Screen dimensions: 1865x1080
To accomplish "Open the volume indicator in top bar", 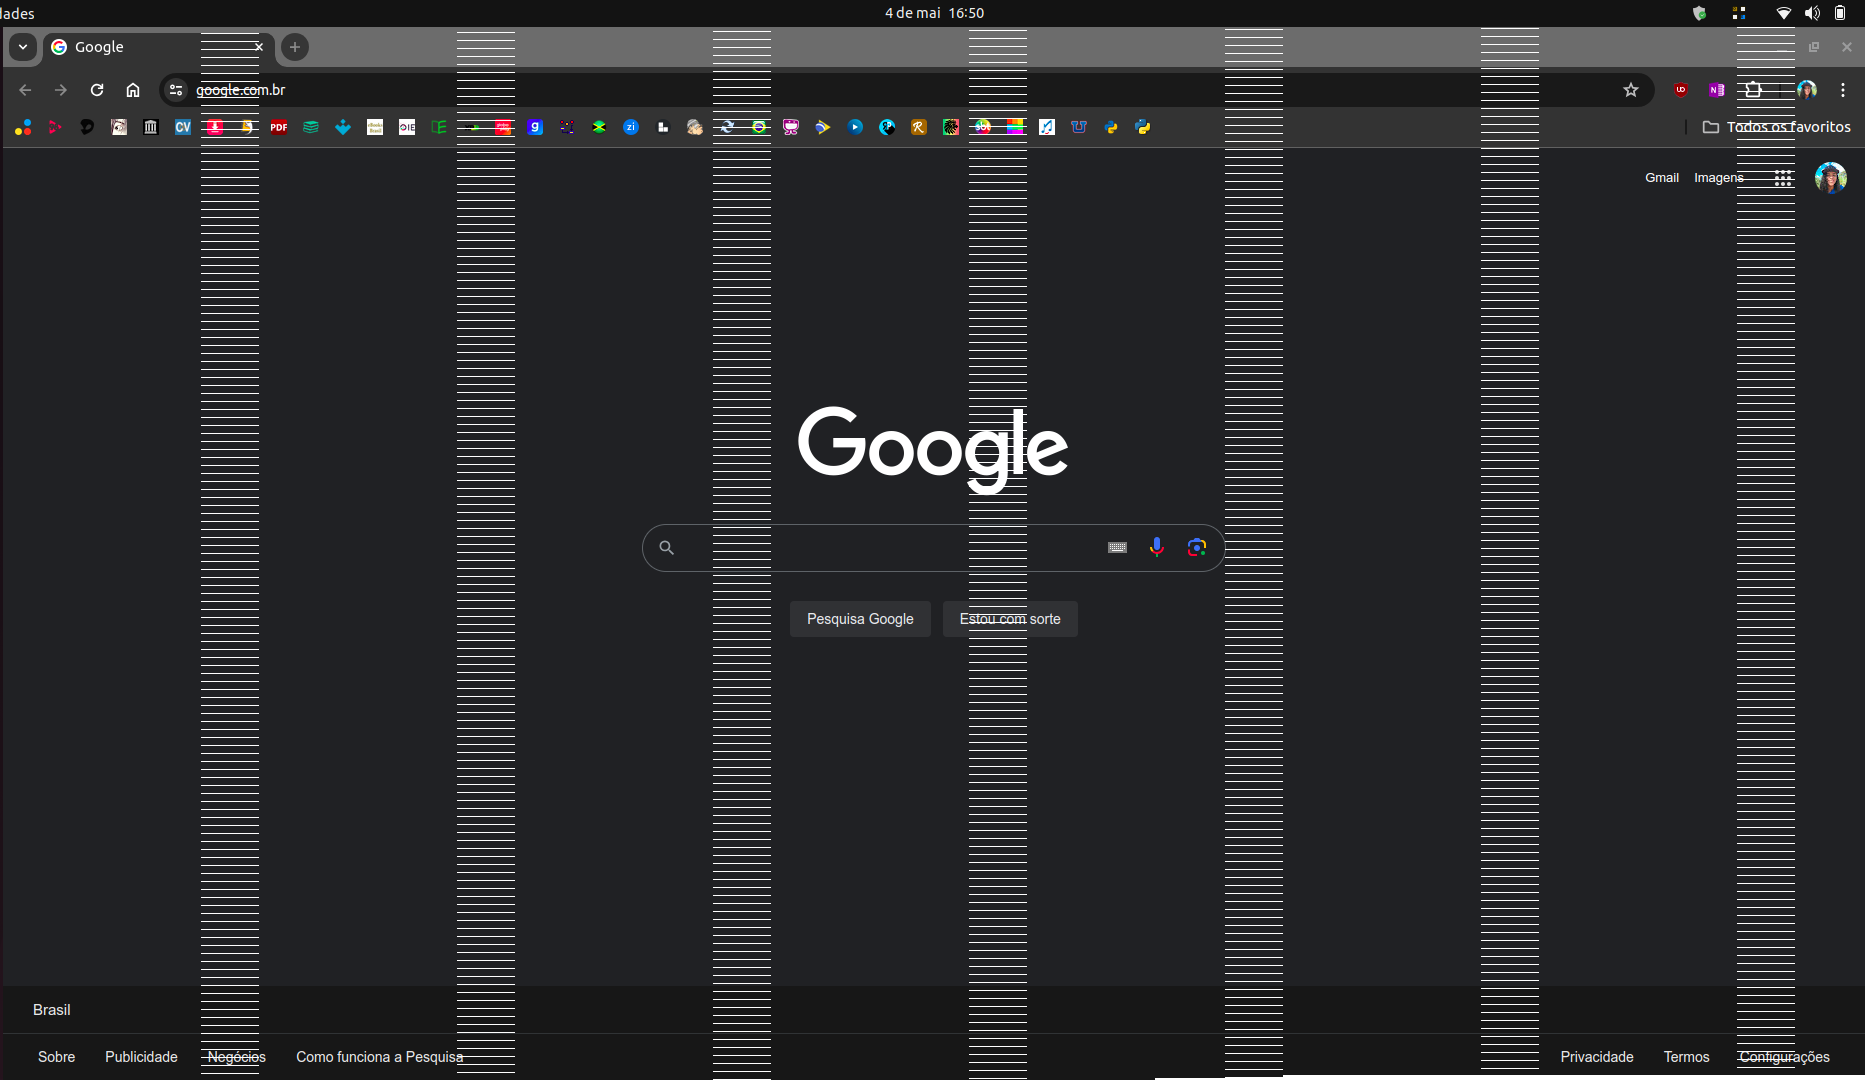I will (x=1812, y=13).
